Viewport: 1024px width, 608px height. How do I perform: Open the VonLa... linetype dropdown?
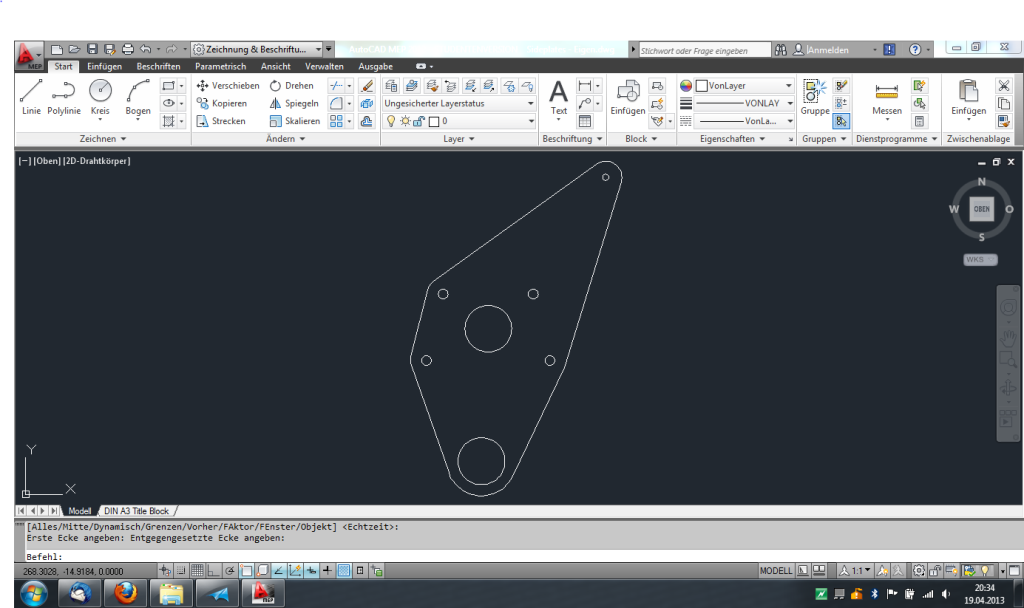click(744, 121)
